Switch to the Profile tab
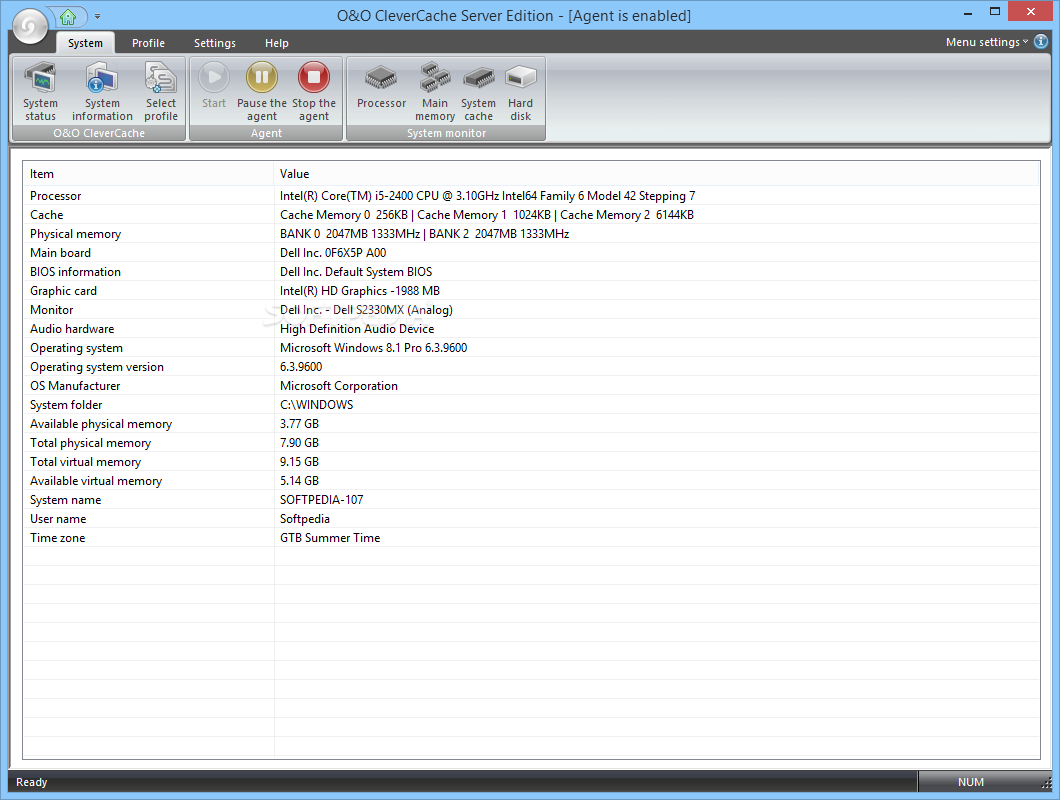The height and width of the screenshot is (800, 1060). [148, 43]
